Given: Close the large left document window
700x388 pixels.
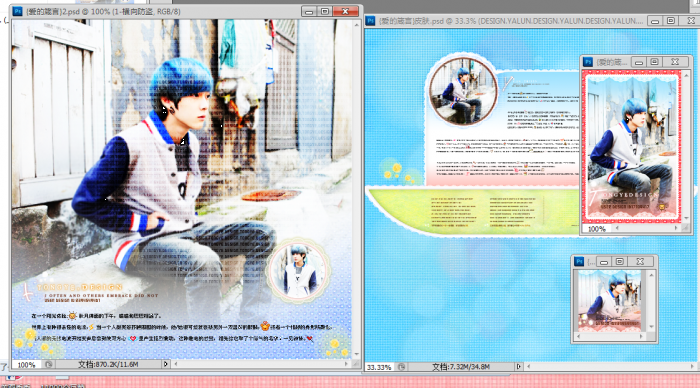Looking at the screenshot, I should tap(346, 11).
